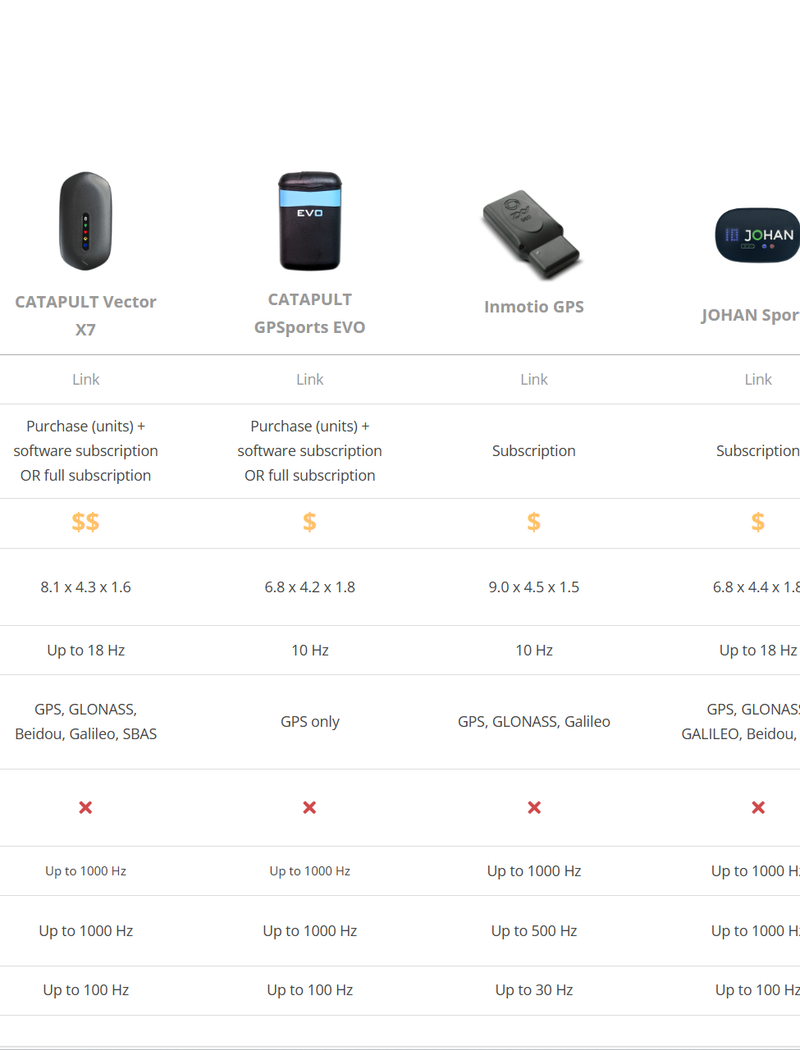The image size is (800, 1050).
Task: Click the Inmotio GPS heading
Action: click(534, 307)
